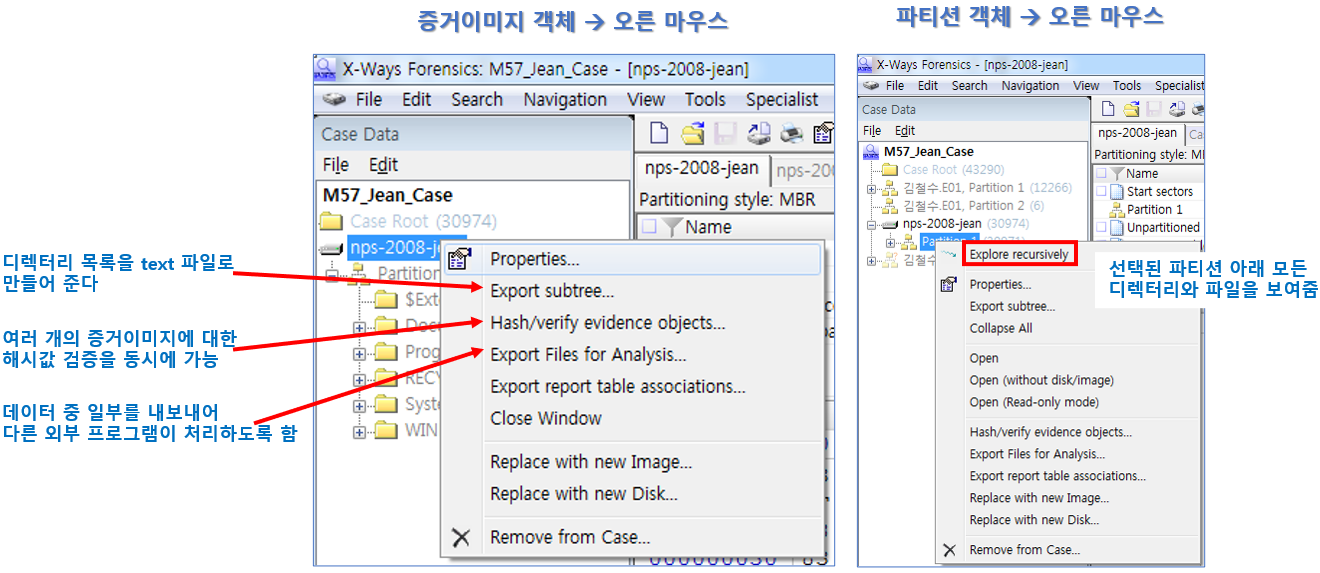Image resolution: width=1320 pixels, height=573 pixels.
Task: Choose Hash/verify evidence objects... in left menu
Action: [x=631, y=323]
